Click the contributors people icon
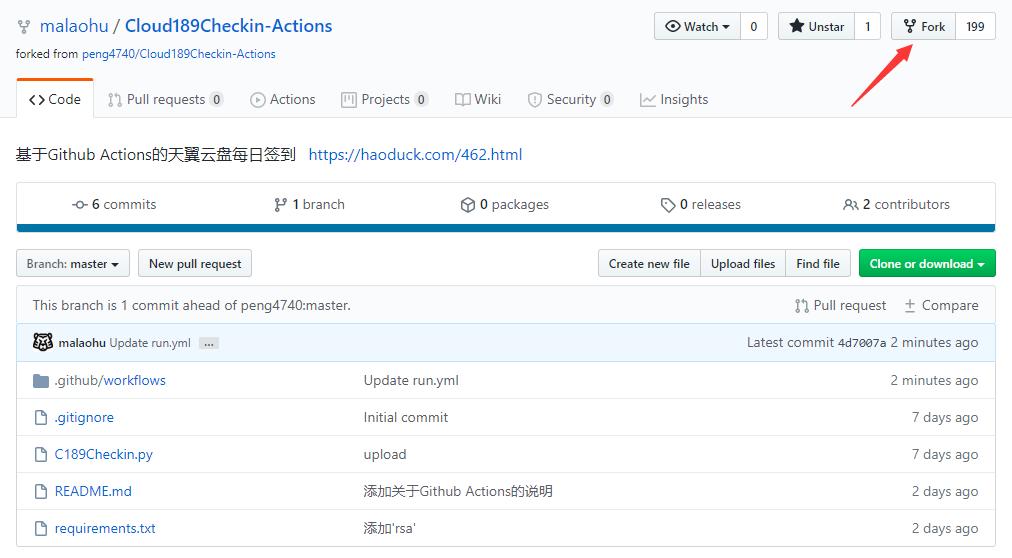This screenshot has height=558, width=1012. (851, 204)
